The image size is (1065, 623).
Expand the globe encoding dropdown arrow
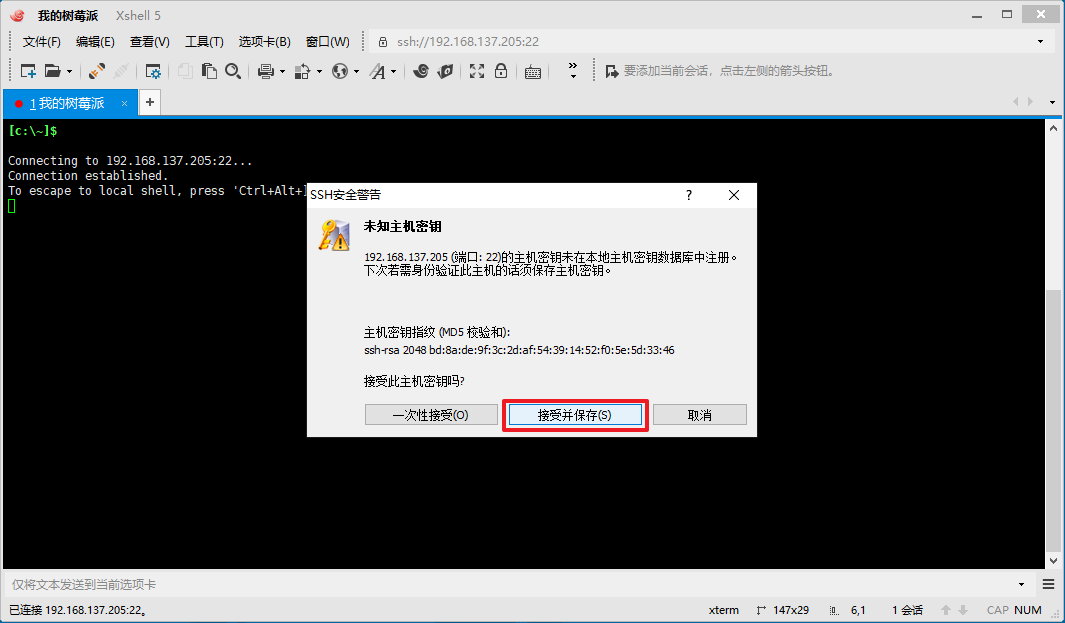click(355, 72)
